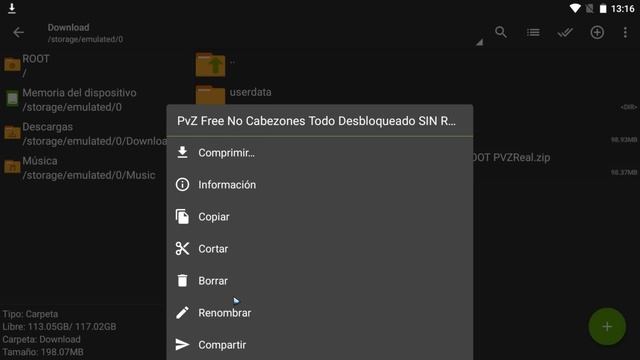The image size is (640, 360).
Task: Choose Renombrar in the context menu
Action: pos(320,313)
